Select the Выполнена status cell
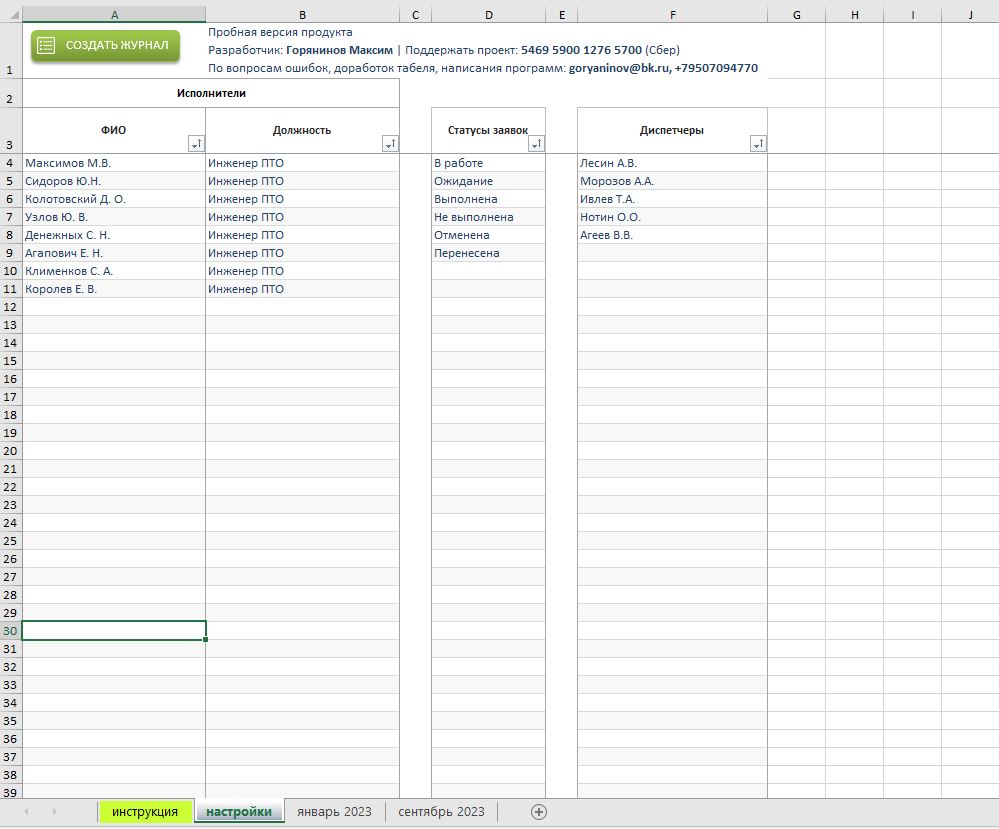Screen dimensions: 999x829 pyautogui.click(x=489, y=199)
